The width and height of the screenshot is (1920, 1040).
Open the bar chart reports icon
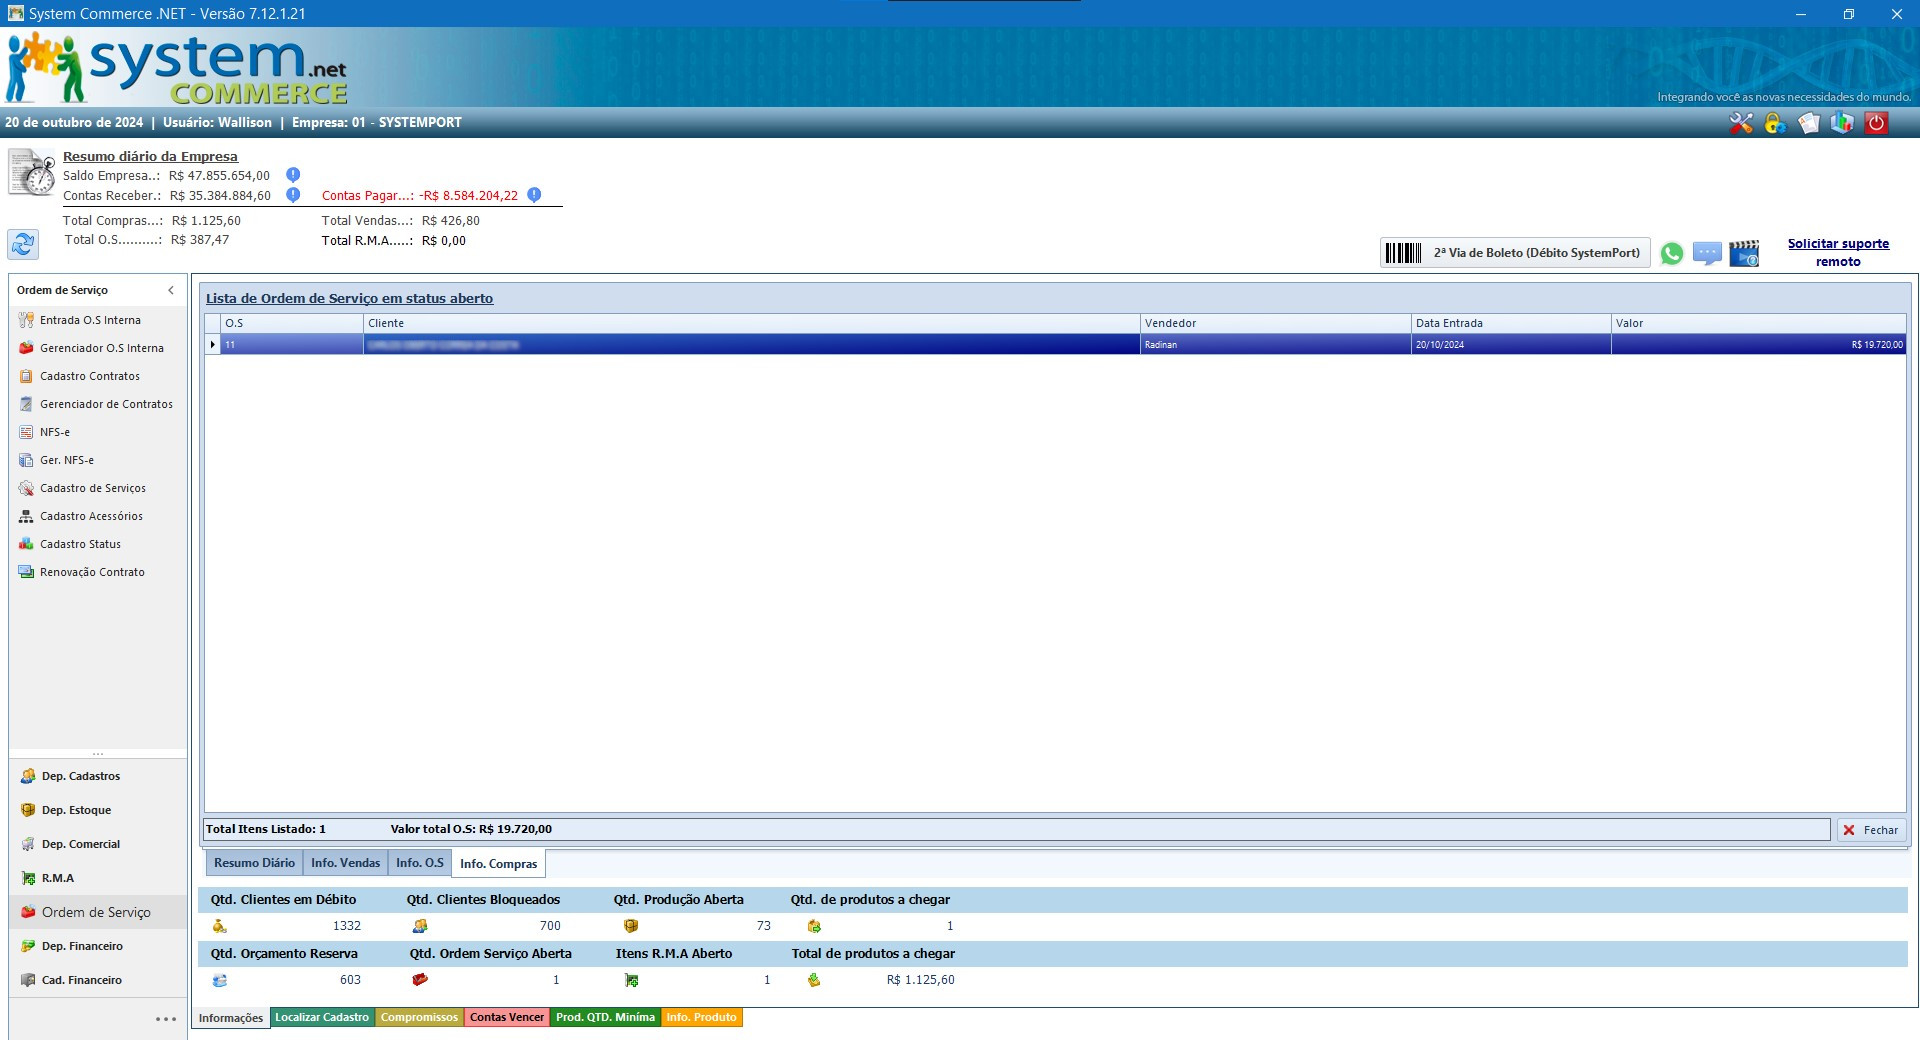click(1842, 123)
